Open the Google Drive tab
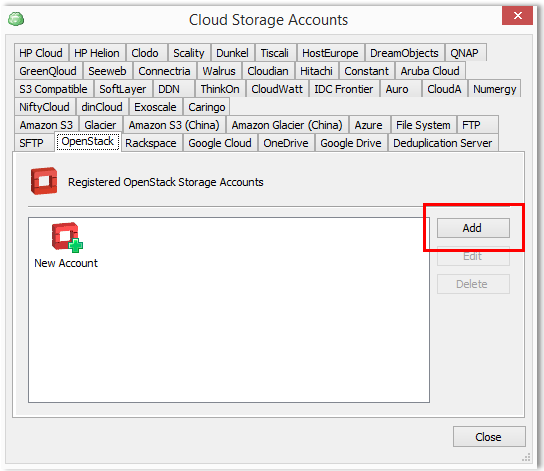 point(351,143)
